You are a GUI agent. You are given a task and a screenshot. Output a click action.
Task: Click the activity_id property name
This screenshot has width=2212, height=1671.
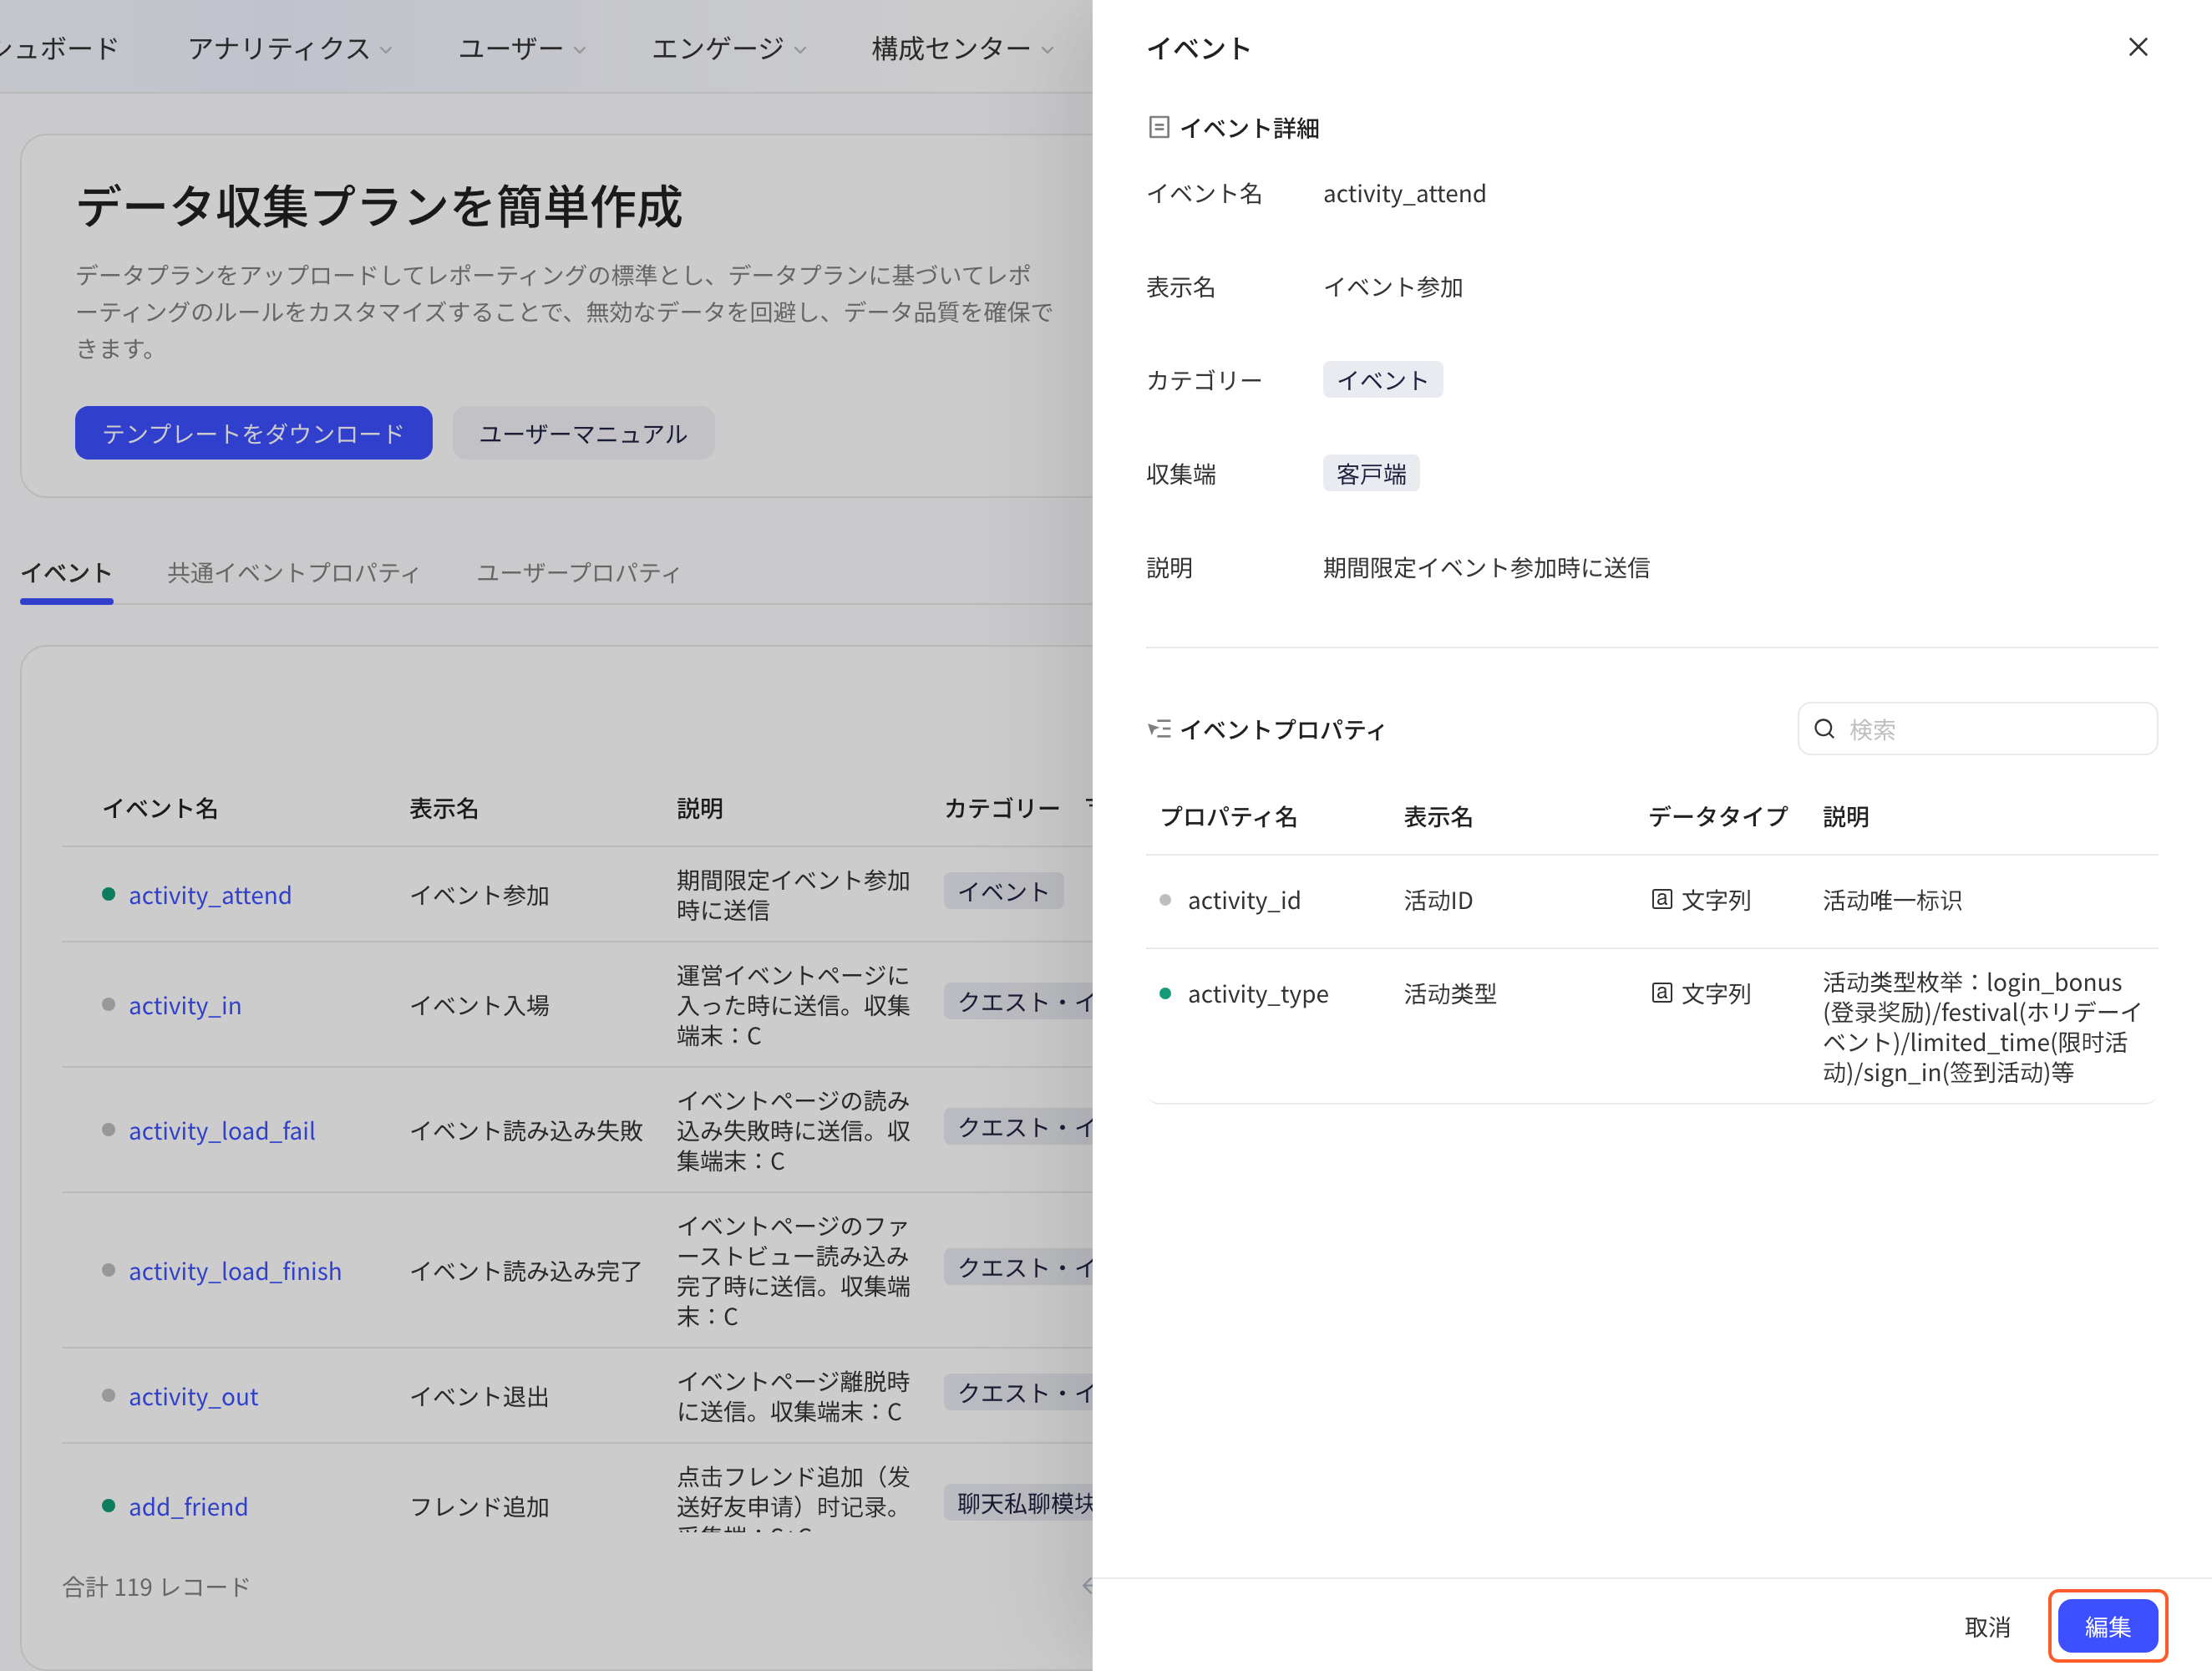[1244, 900]
